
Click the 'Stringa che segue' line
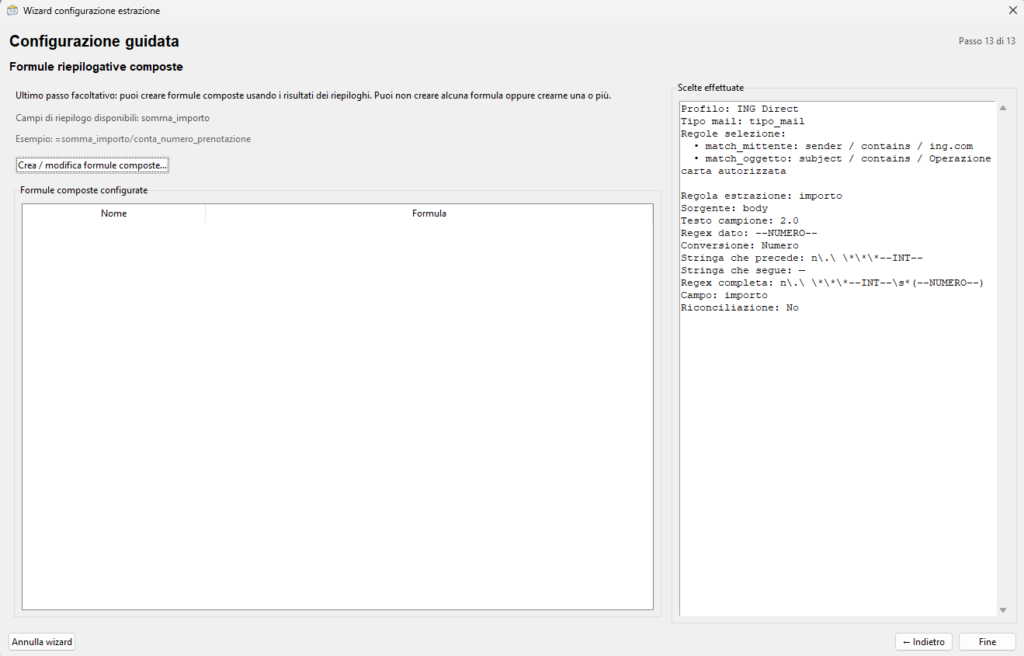(743, 271)
